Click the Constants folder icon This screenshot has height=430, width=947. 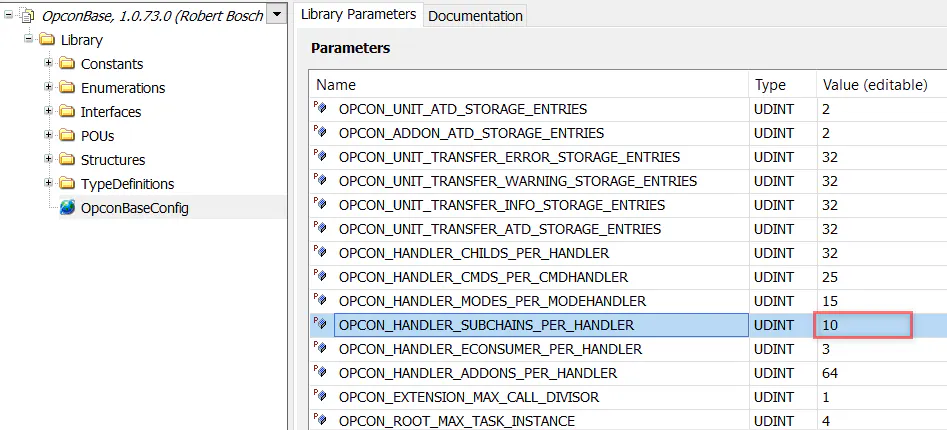tap(67, 64)
